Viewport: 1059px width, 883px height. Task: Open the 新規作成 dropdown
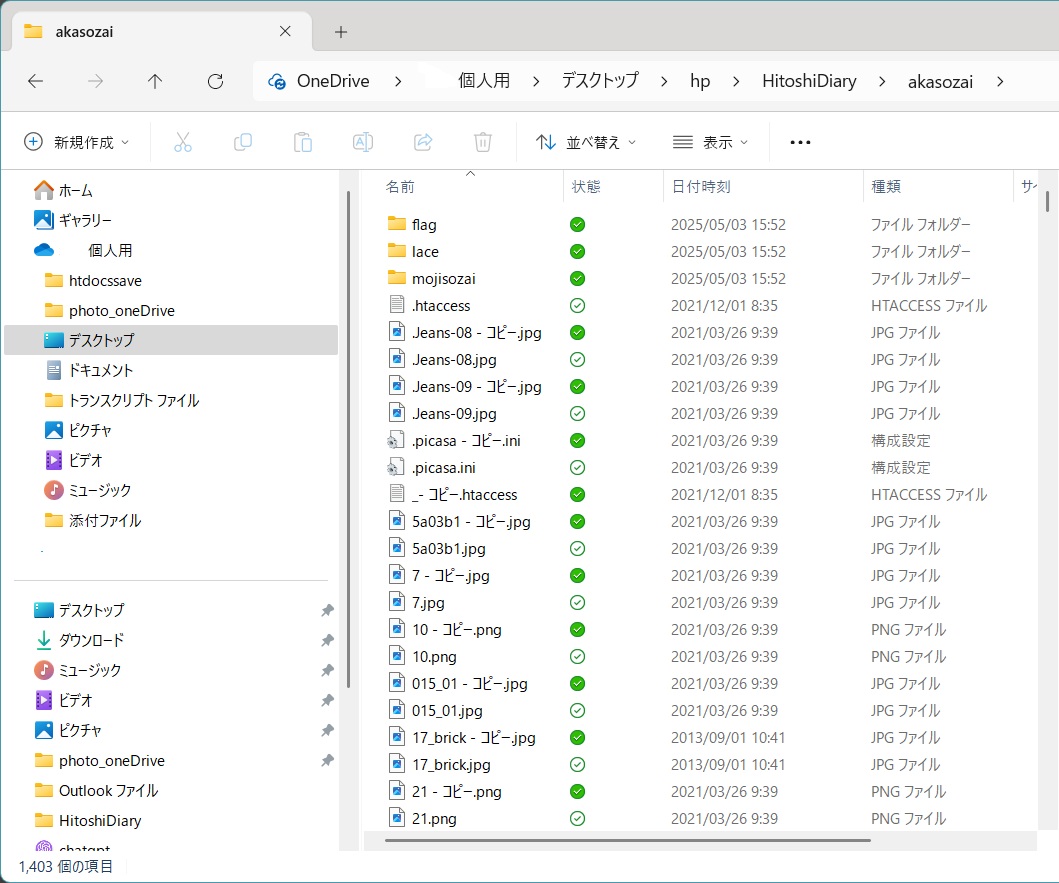click(x=77, y=142)
